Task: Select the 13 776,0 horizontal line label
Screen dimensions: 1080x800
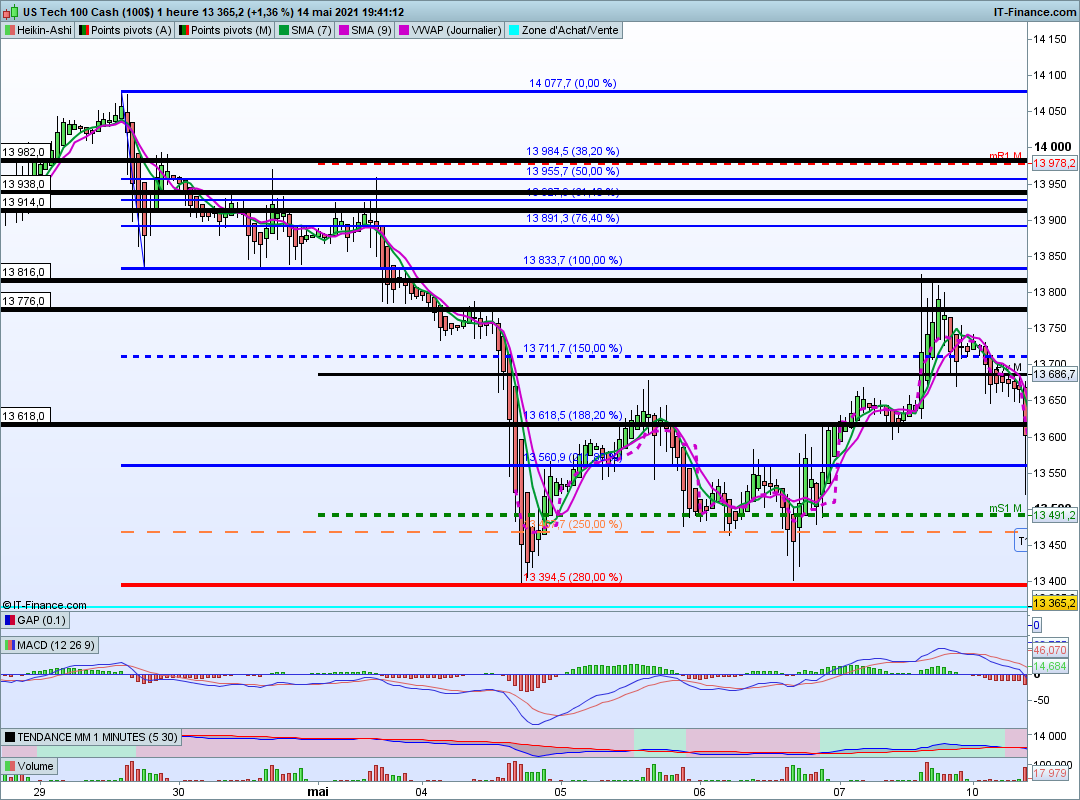Action: 23,301
